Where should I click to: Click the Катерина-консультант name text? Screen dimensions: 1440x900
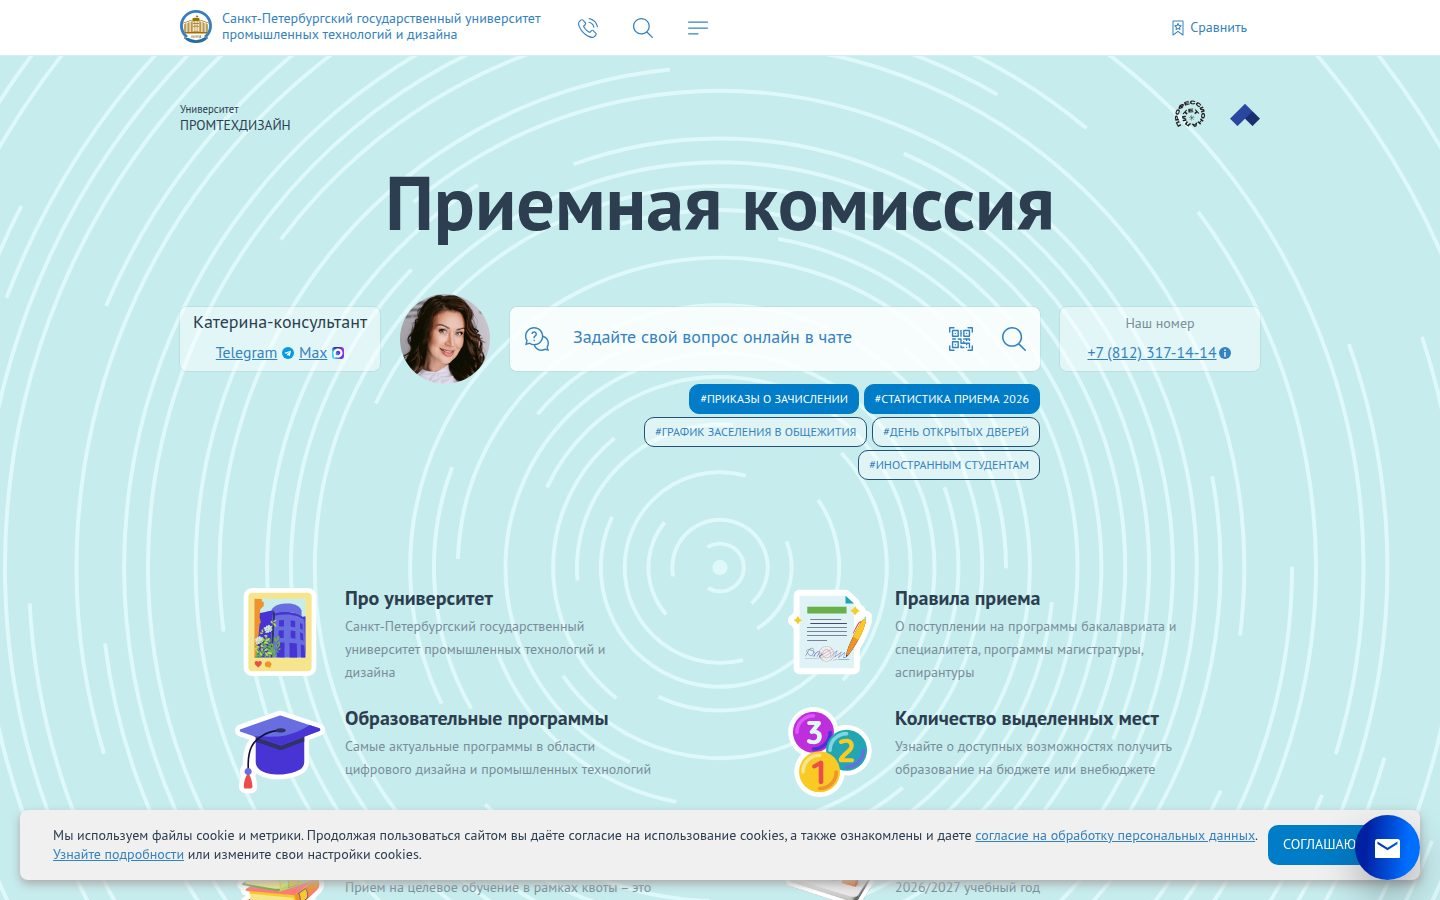(280, 322)
